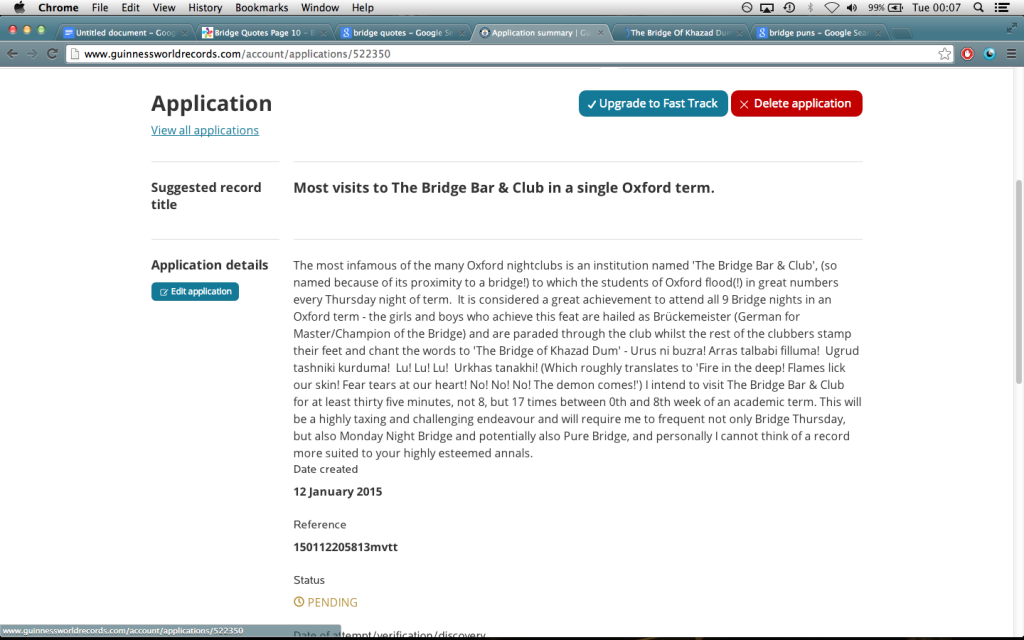Viewport: 1024px width, 640px height.
Task: Open Notification Center list icon
Action: [x=1002, y=8]
